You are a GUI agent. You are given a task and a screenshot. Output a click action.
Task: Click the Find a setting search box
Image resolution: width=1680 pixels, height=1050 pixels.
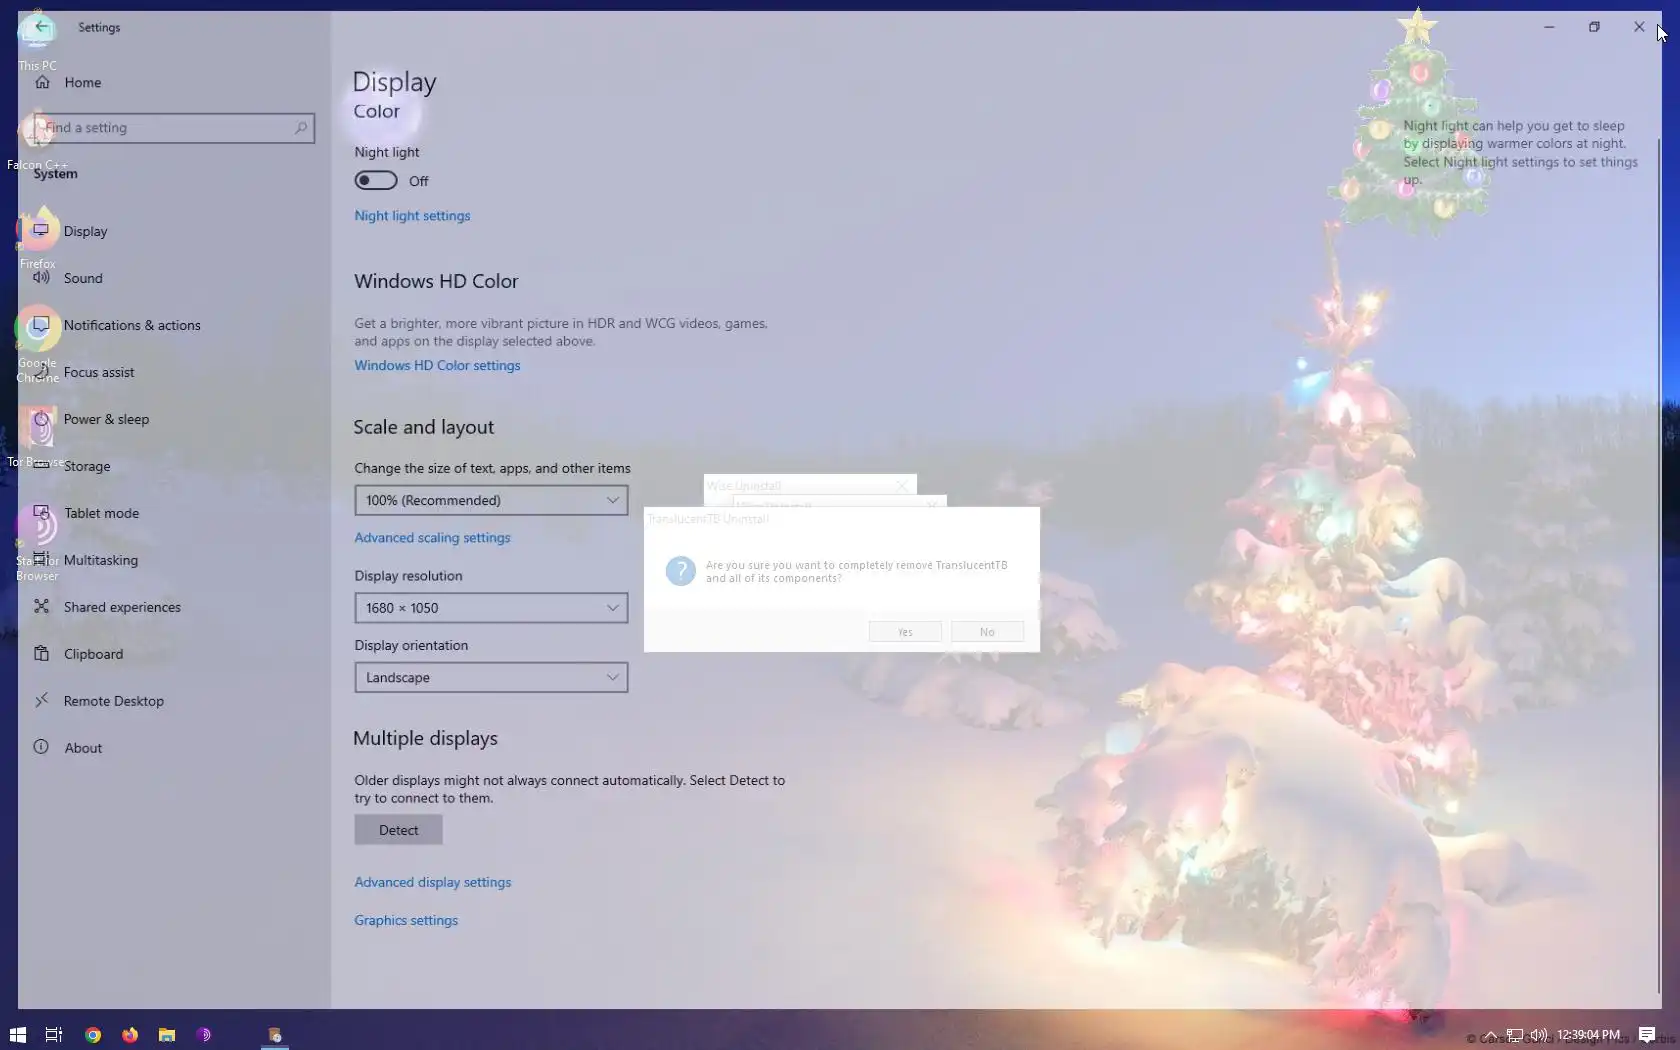(174, 128)
